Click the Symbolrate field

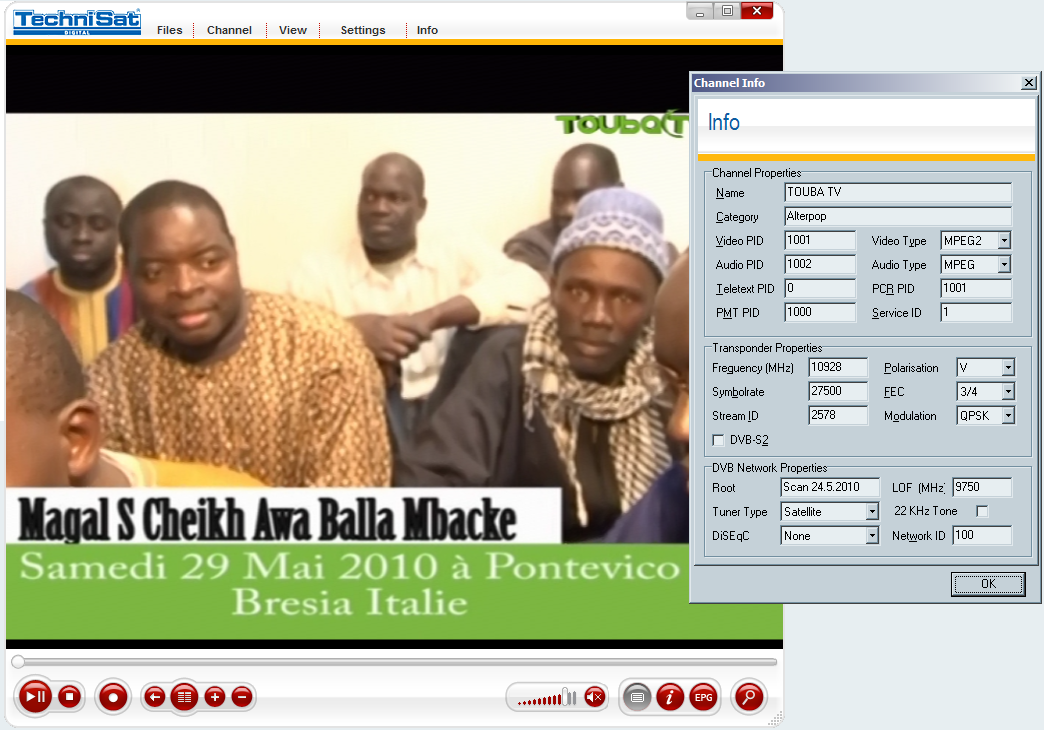point(838,391)
